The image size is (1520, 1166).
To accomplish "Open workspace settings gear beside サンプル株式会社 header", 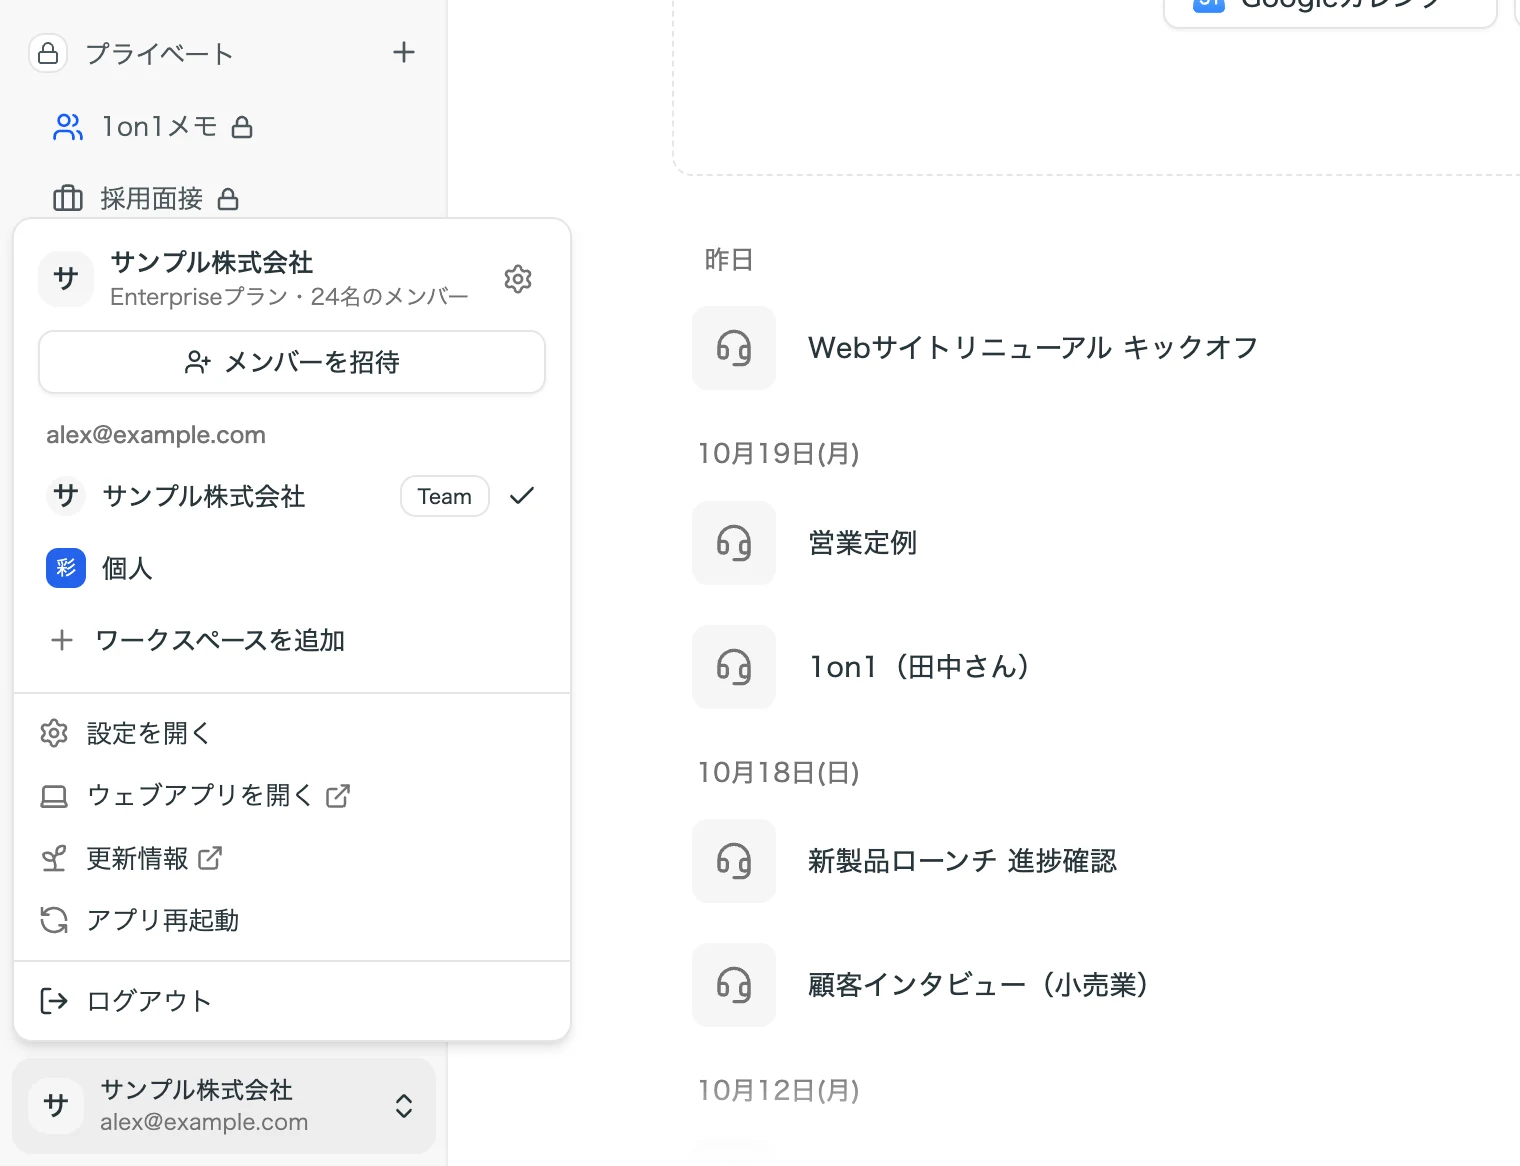I will pyautogui.click(x=517, y=279).
